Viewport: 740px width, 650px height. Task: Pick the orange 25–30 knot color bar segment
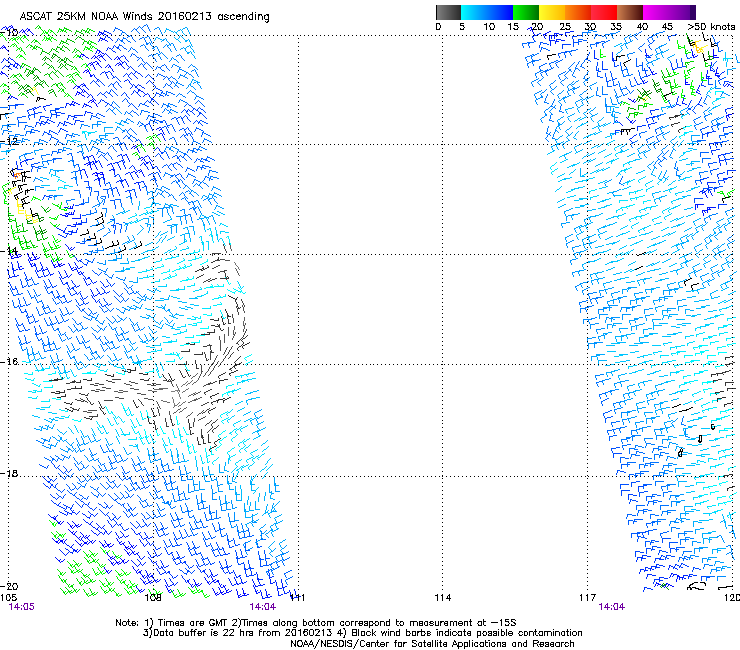pos(578,12)
